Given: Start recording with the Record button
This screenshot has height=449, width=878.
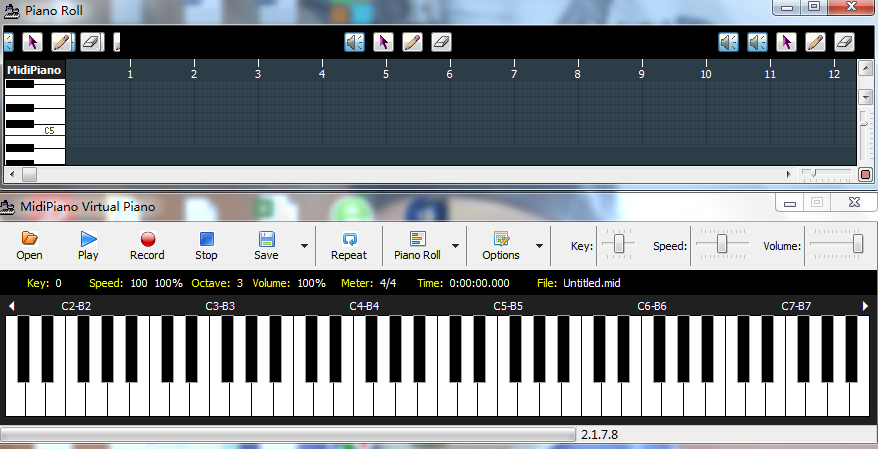Looking at the screenshot, I should coord(147,246).
